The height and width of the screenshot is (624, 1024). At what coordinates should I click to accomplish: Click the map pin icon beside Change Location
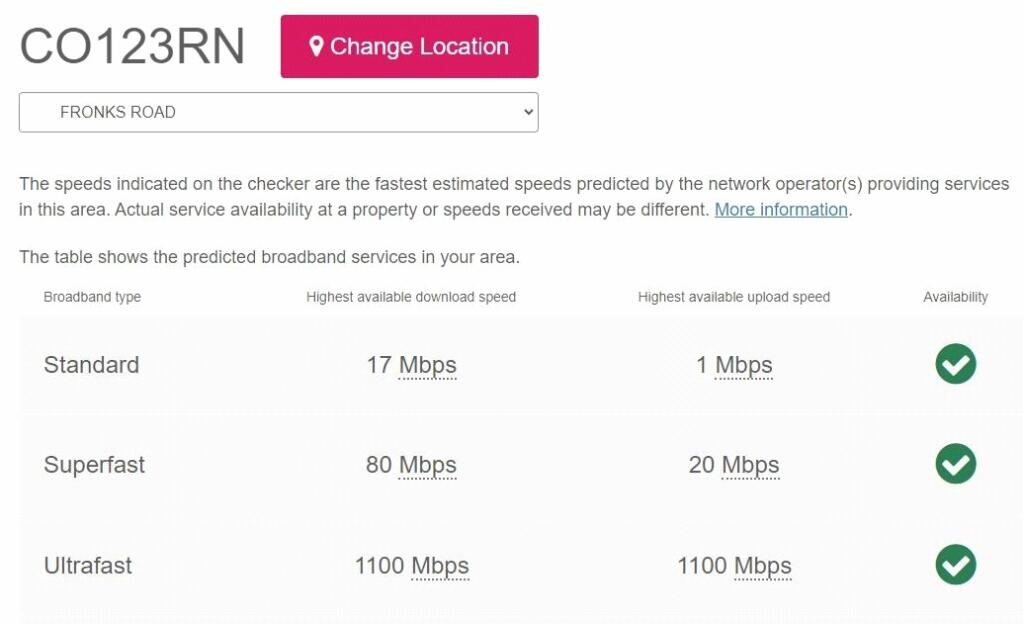tap(316, 46)
